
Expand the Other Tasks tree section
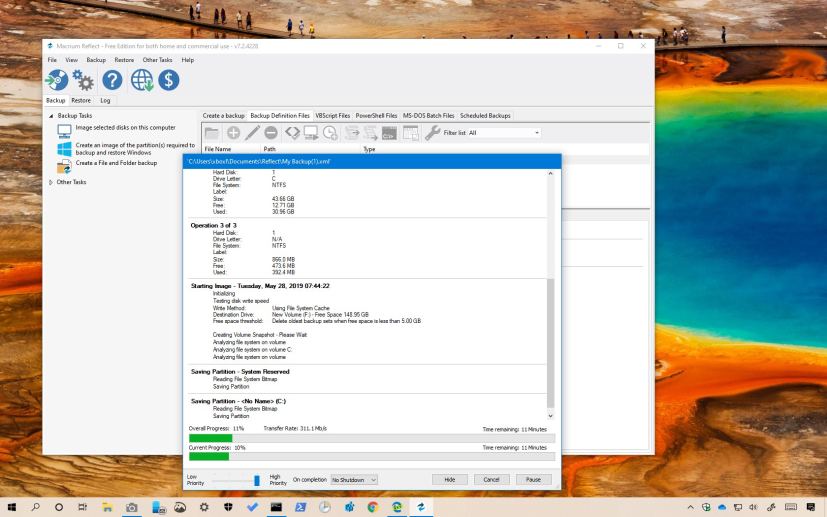[x=52, y=183]
